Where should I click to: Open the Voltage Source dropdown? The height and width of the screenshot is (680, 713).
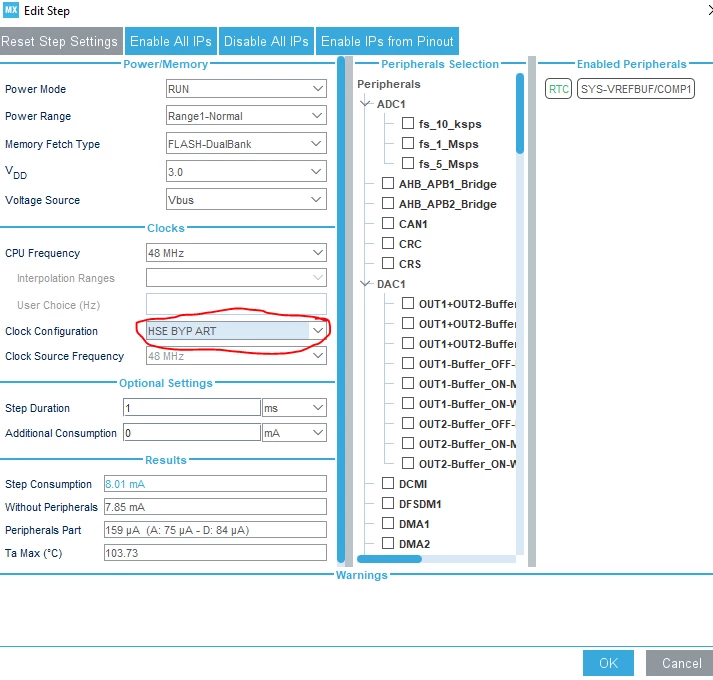tap(246, 200)
